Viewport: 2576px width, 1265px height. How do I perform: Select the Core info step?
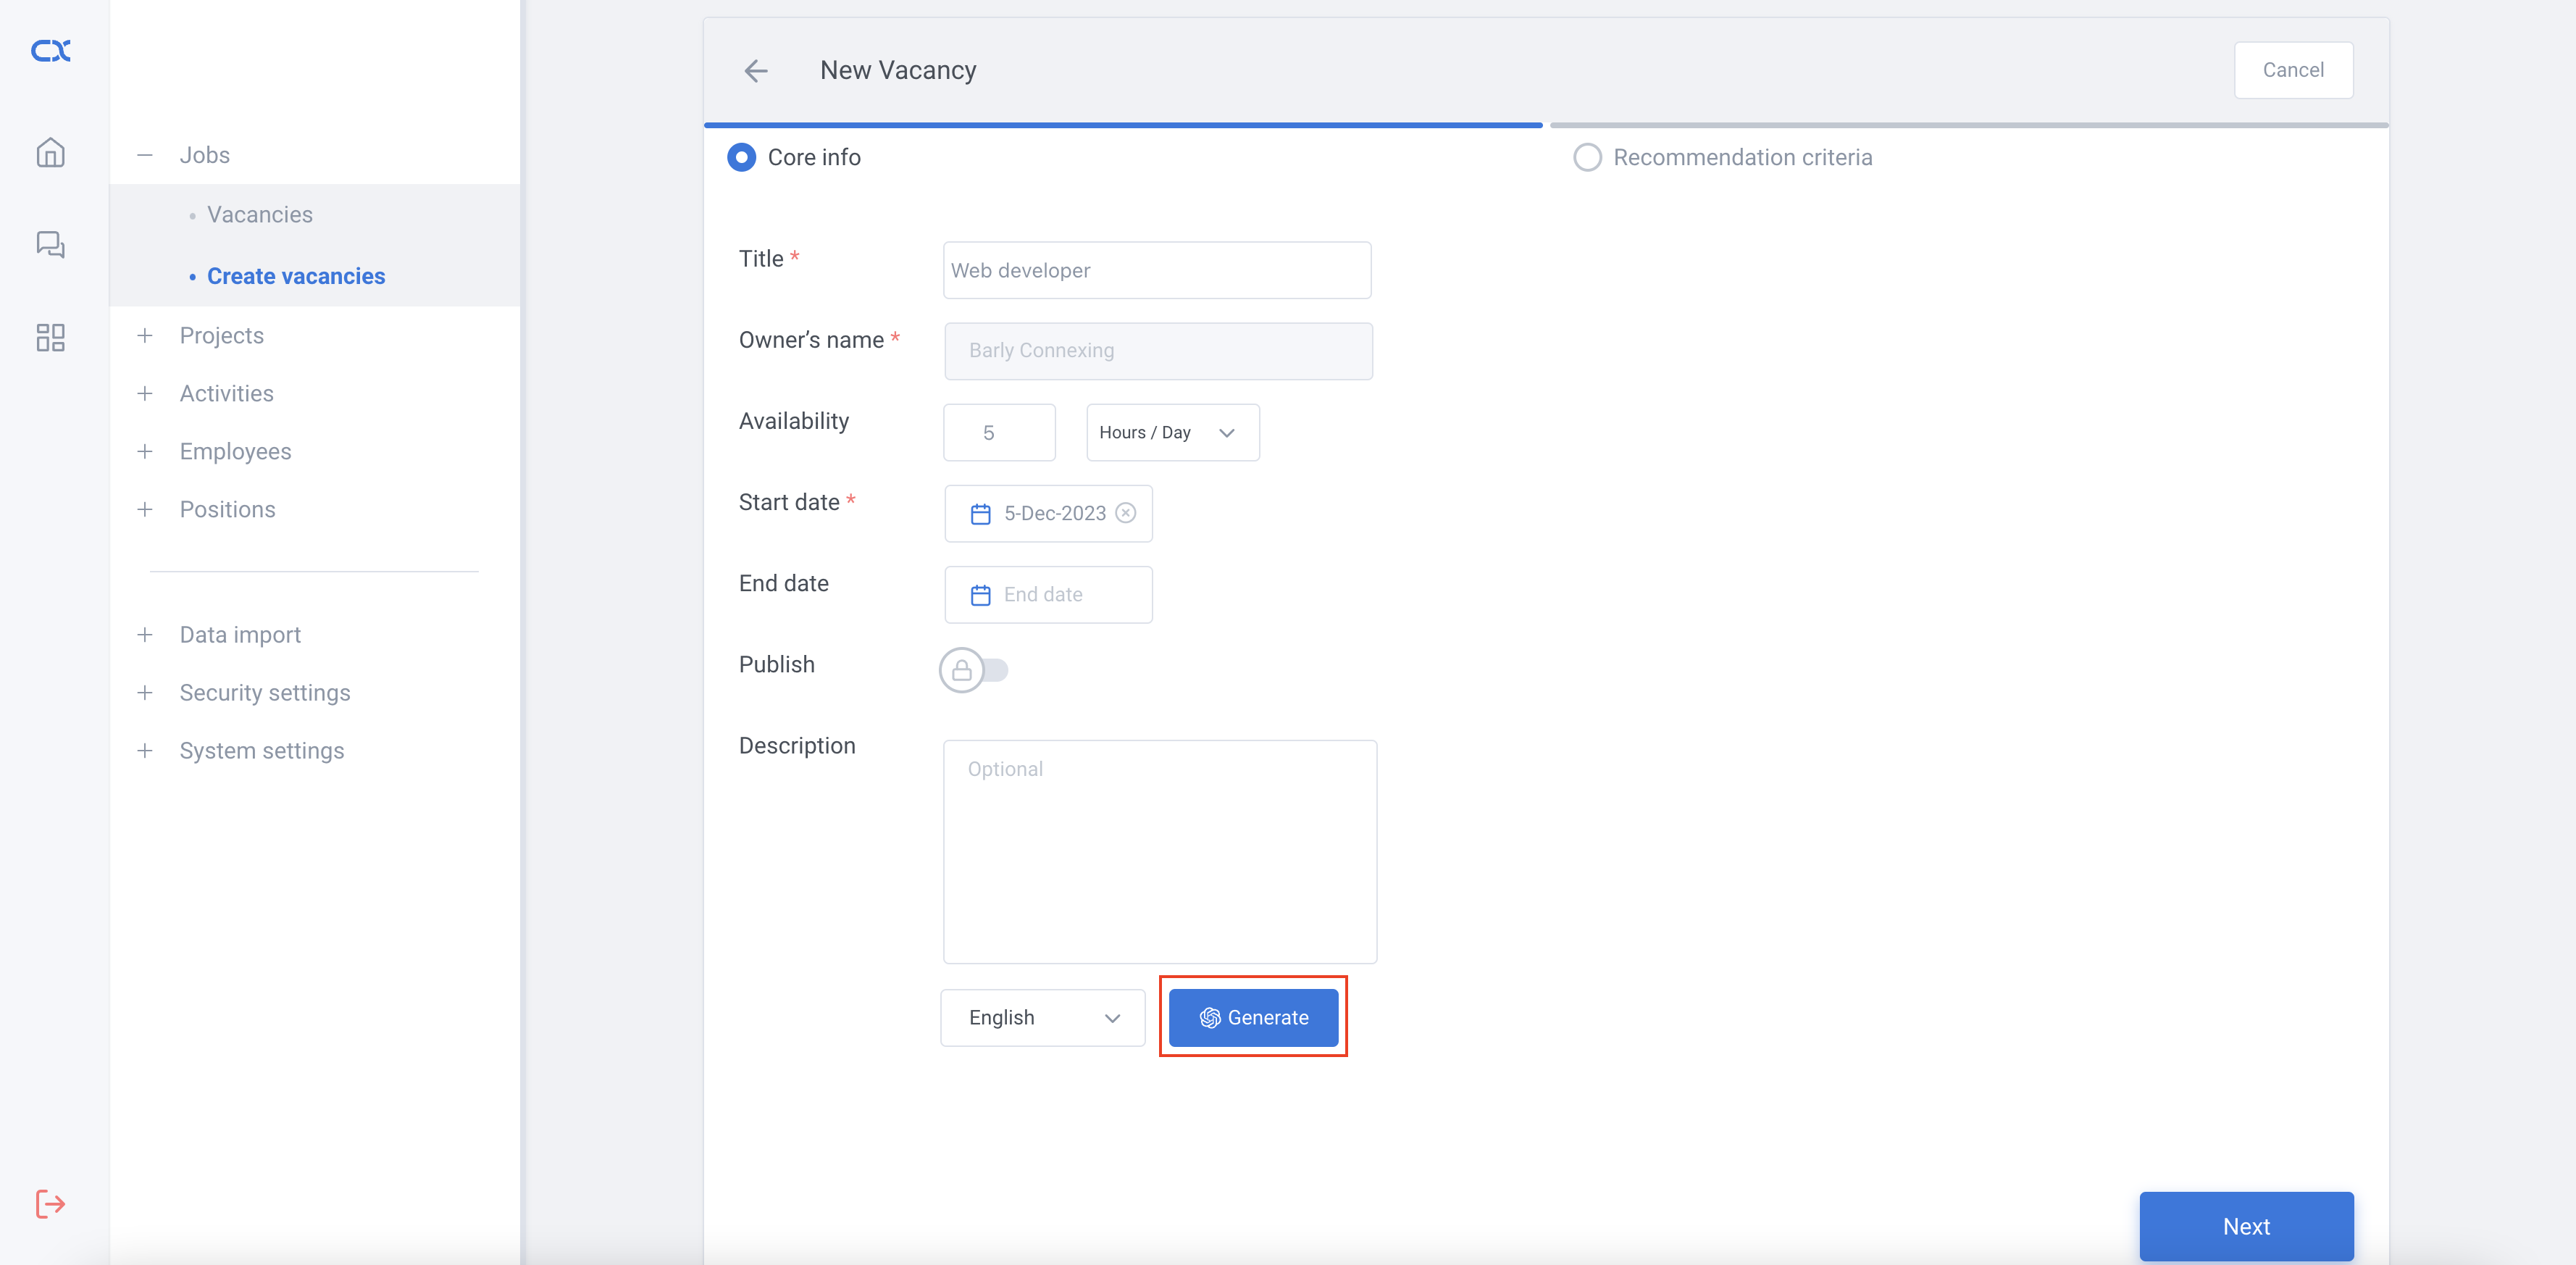point(795,158)
